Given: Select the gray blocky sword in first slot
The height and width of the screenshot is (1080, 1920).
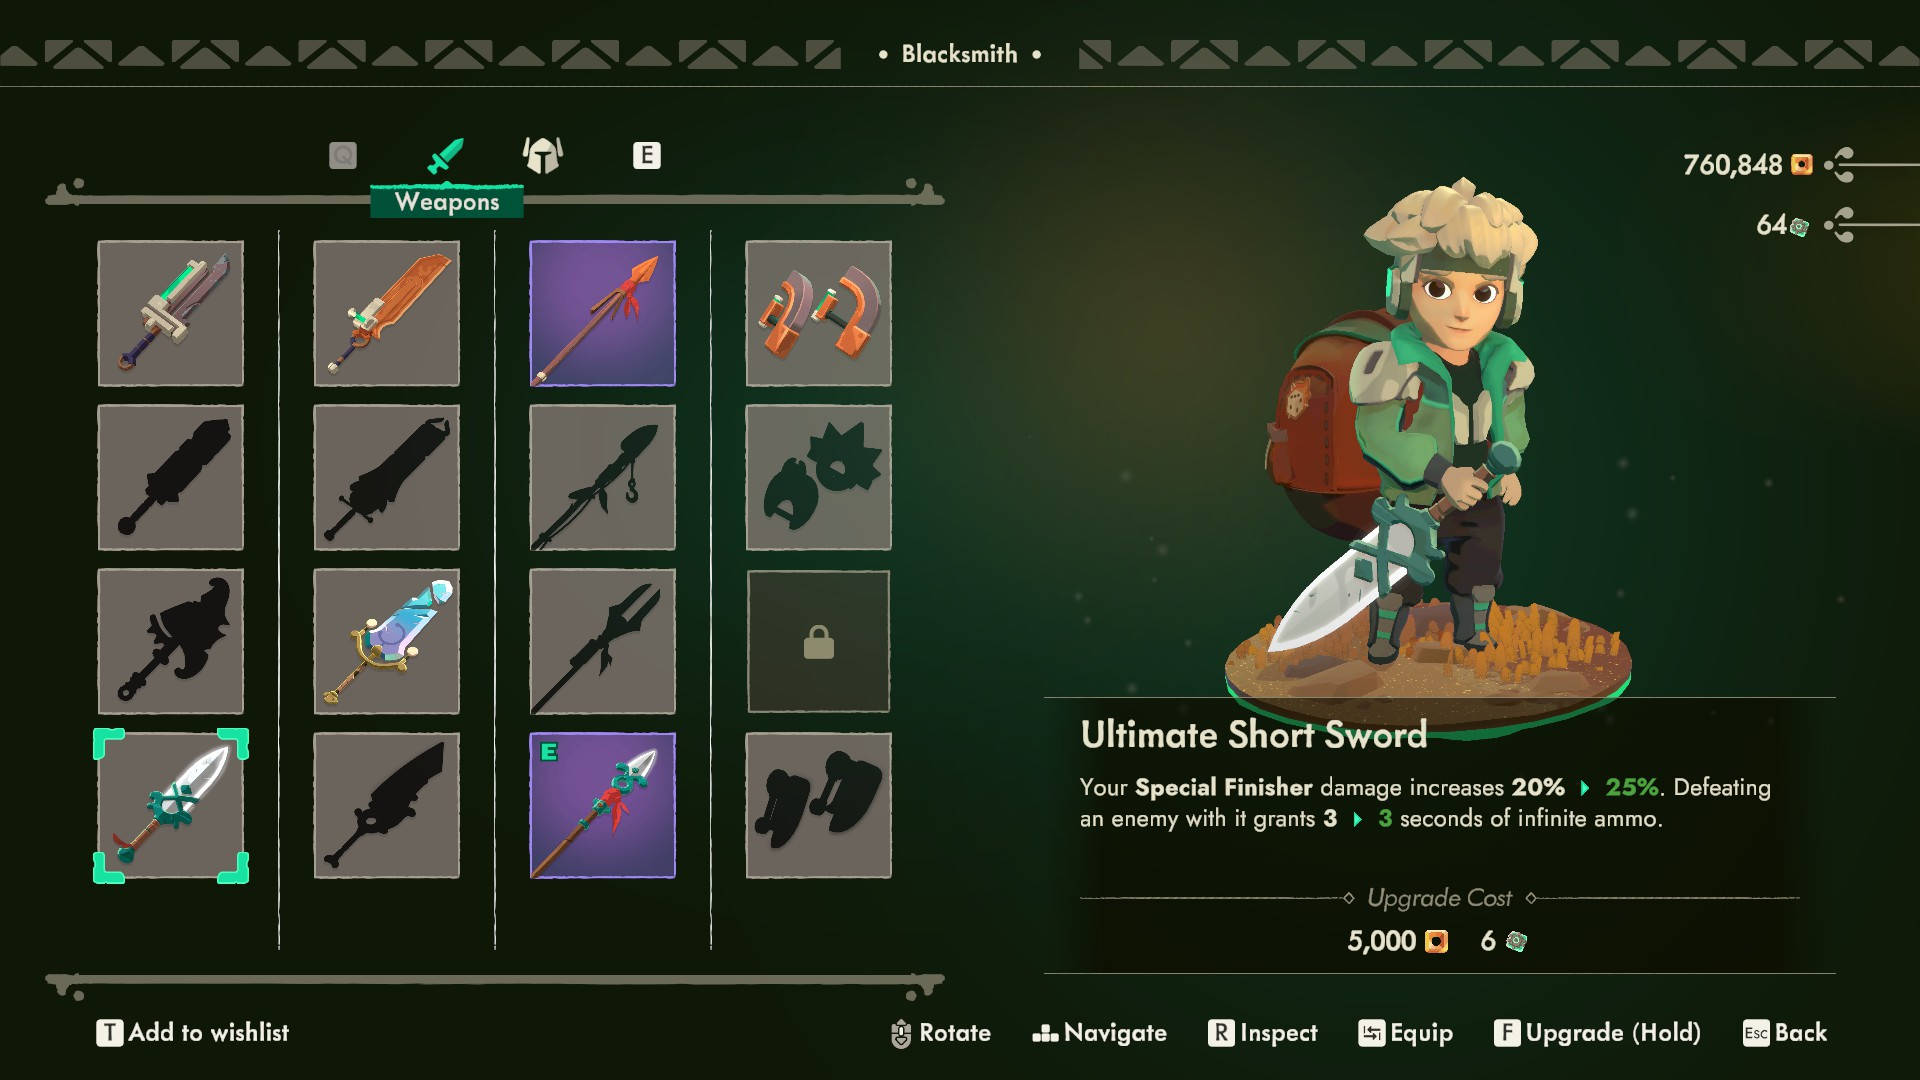Looking at the screenshot, I should 170,313.
